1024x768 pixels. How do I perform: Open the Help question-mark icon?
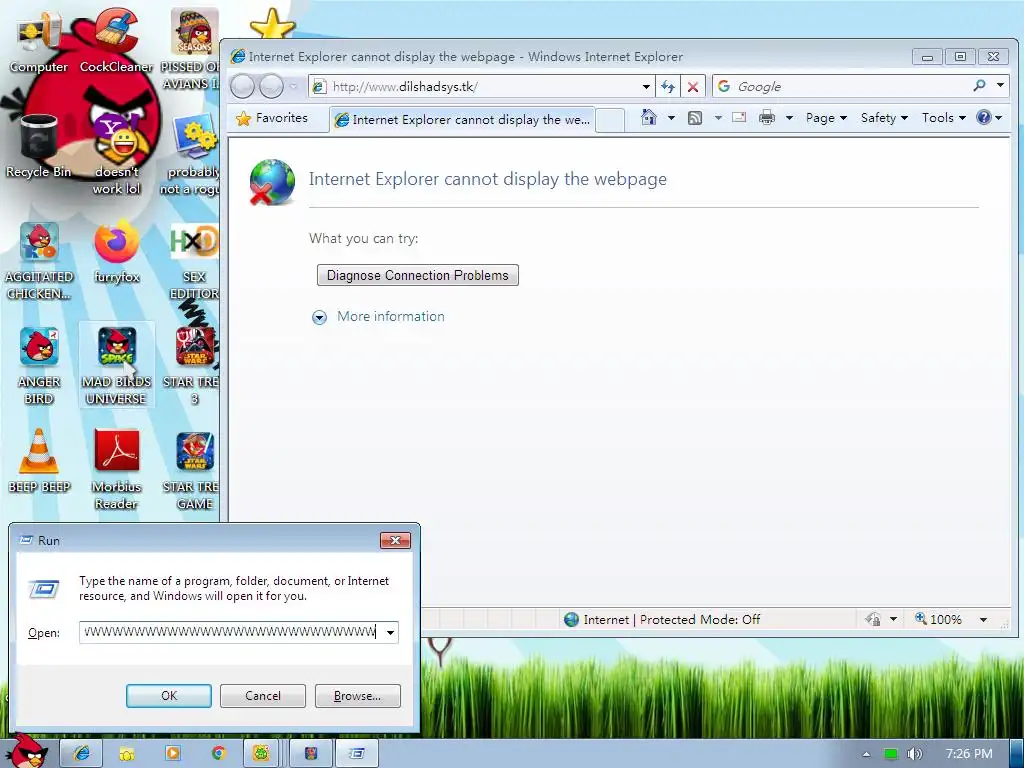click(984, 118)
